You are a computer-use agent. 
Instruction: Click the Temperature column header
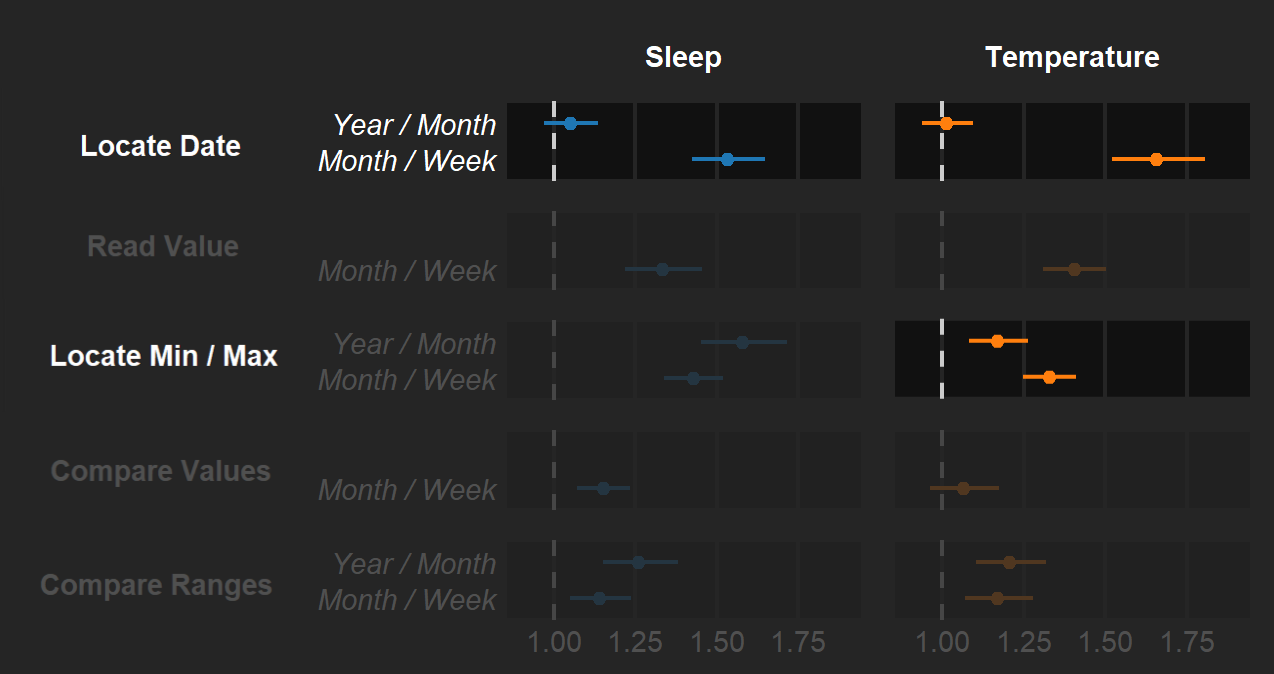click(1072, 57)
